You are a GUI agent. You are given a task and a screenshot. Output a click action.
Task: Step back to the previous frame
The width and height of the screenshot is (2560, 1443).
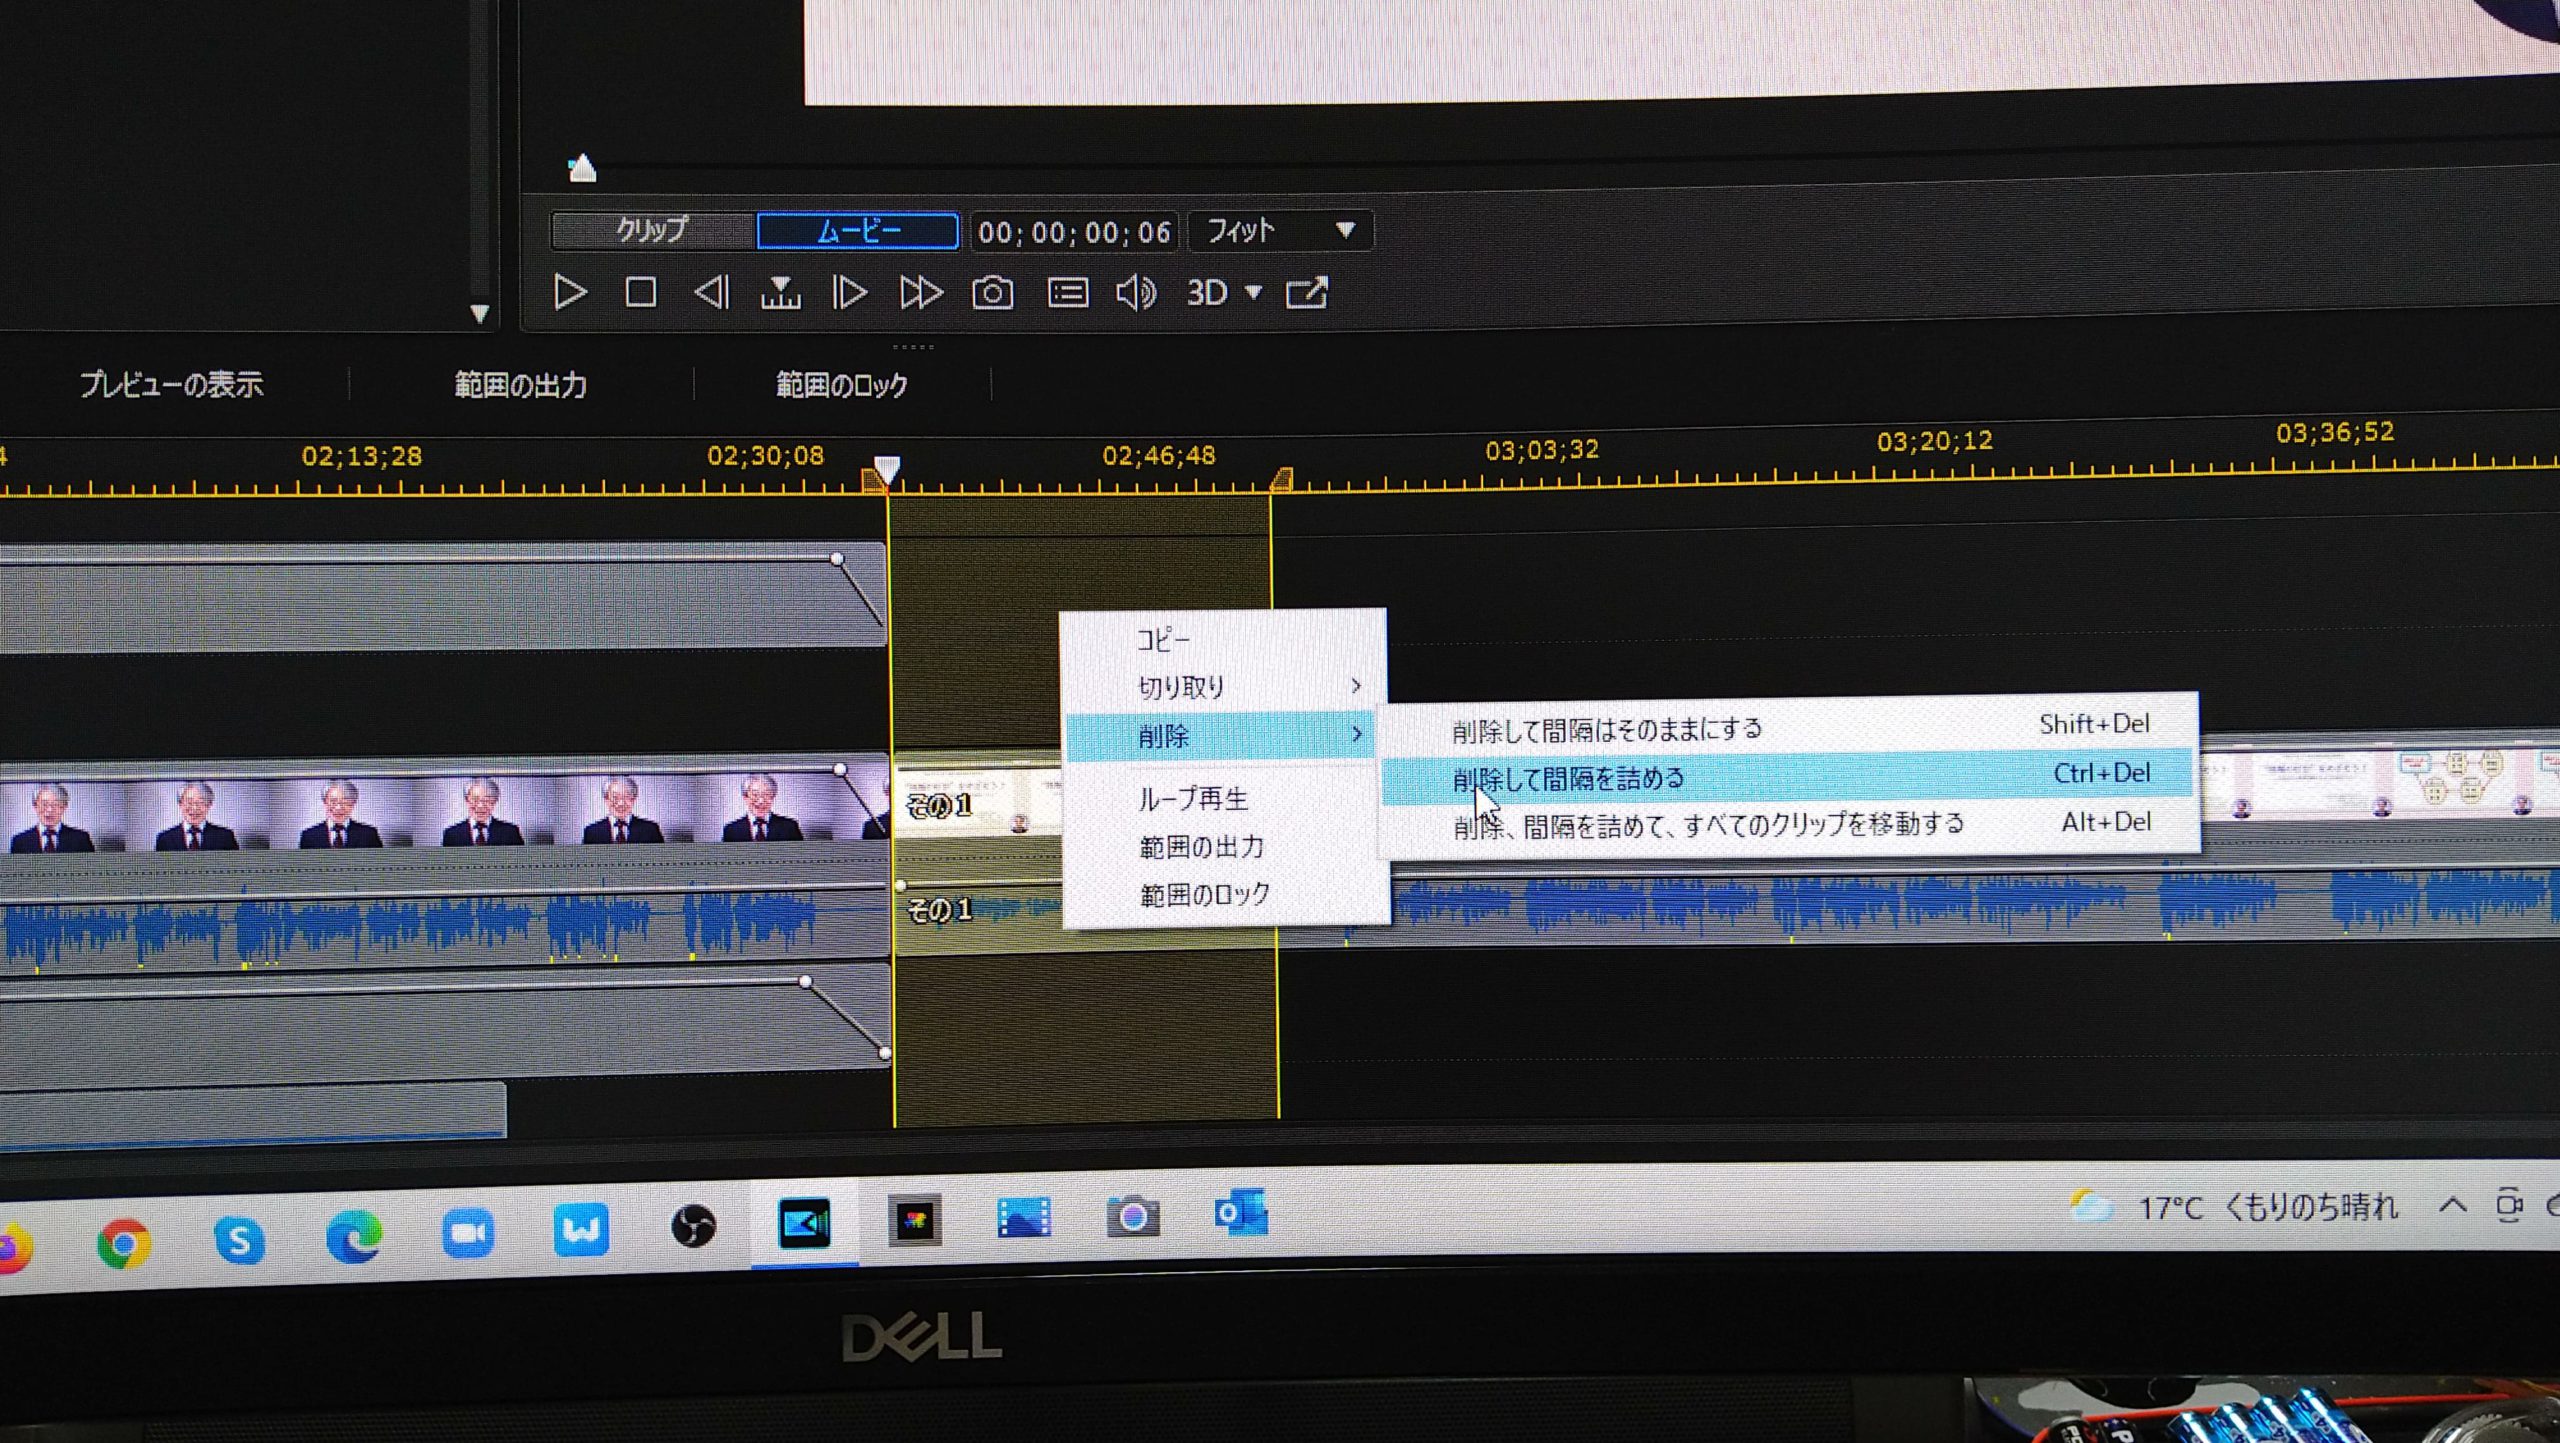pyautogui.click(x=711, y=293)
